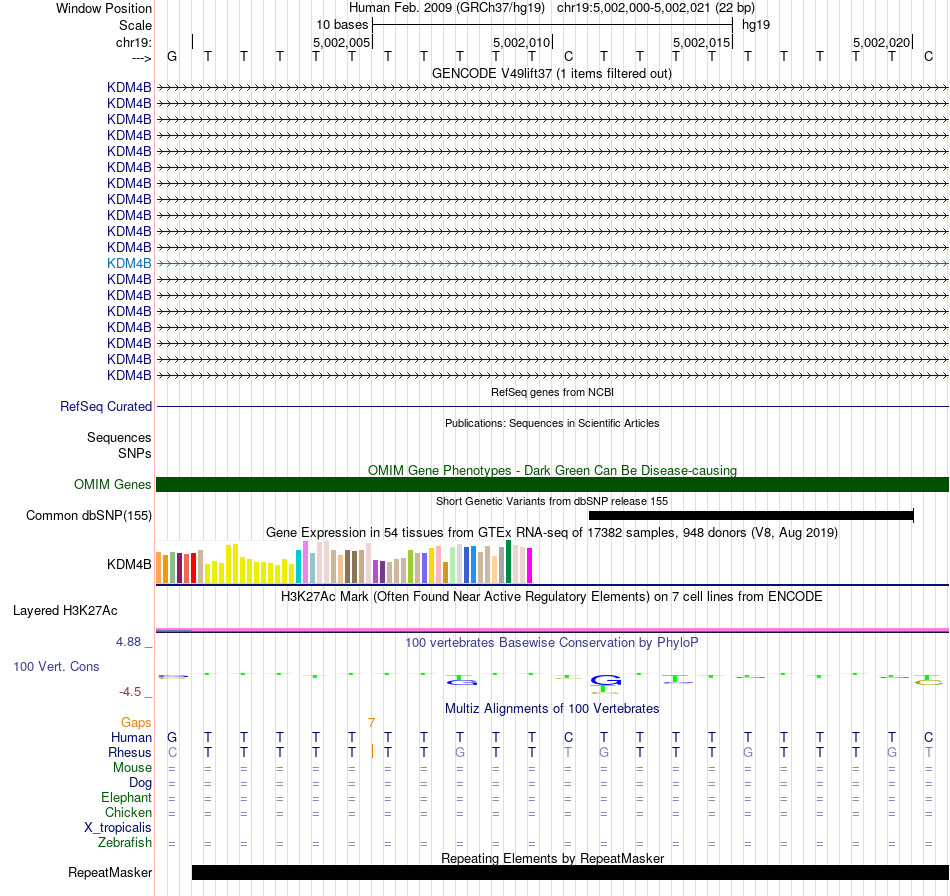Click the Chicken species label
This screenshot has height=896, width=950.
pyautogui.click(x=128, y=812)
